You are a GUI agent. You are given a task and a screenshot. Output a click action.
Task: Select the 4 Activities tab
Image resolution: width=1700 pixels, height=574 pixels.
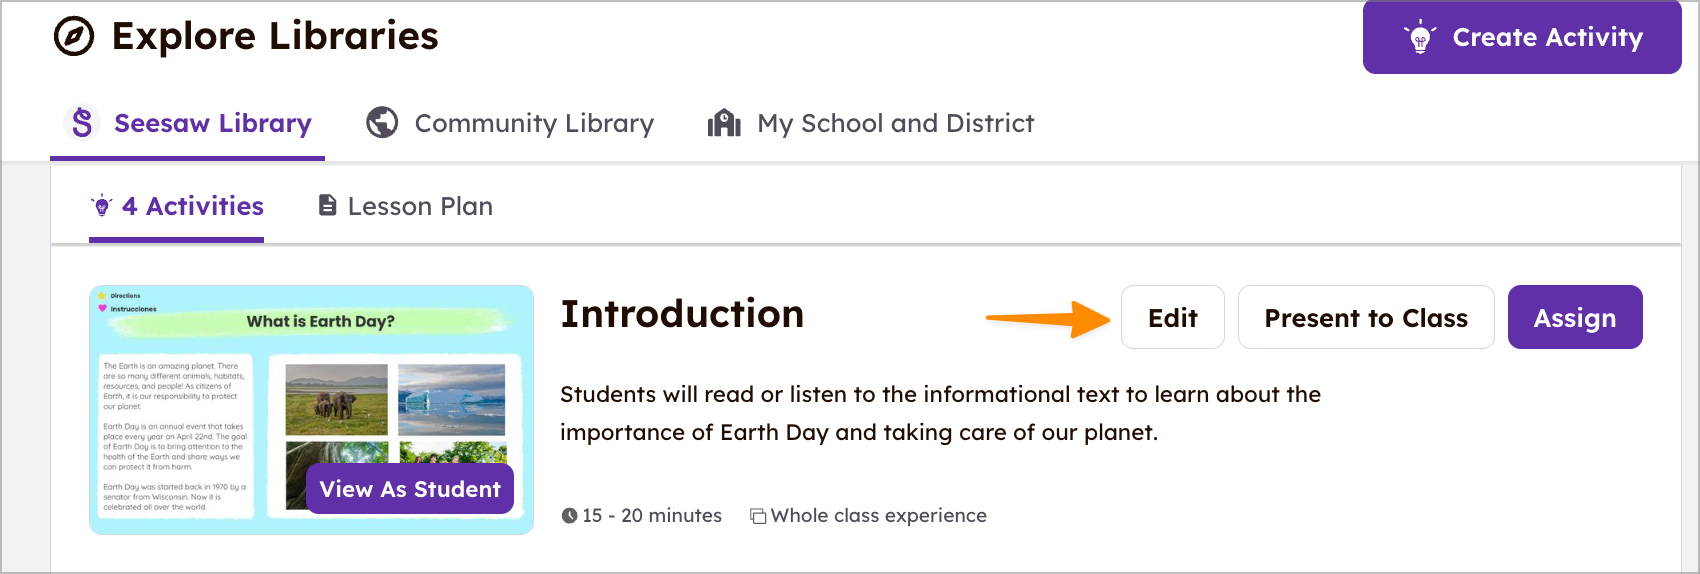pyautogui.click(x=177, y=206)
